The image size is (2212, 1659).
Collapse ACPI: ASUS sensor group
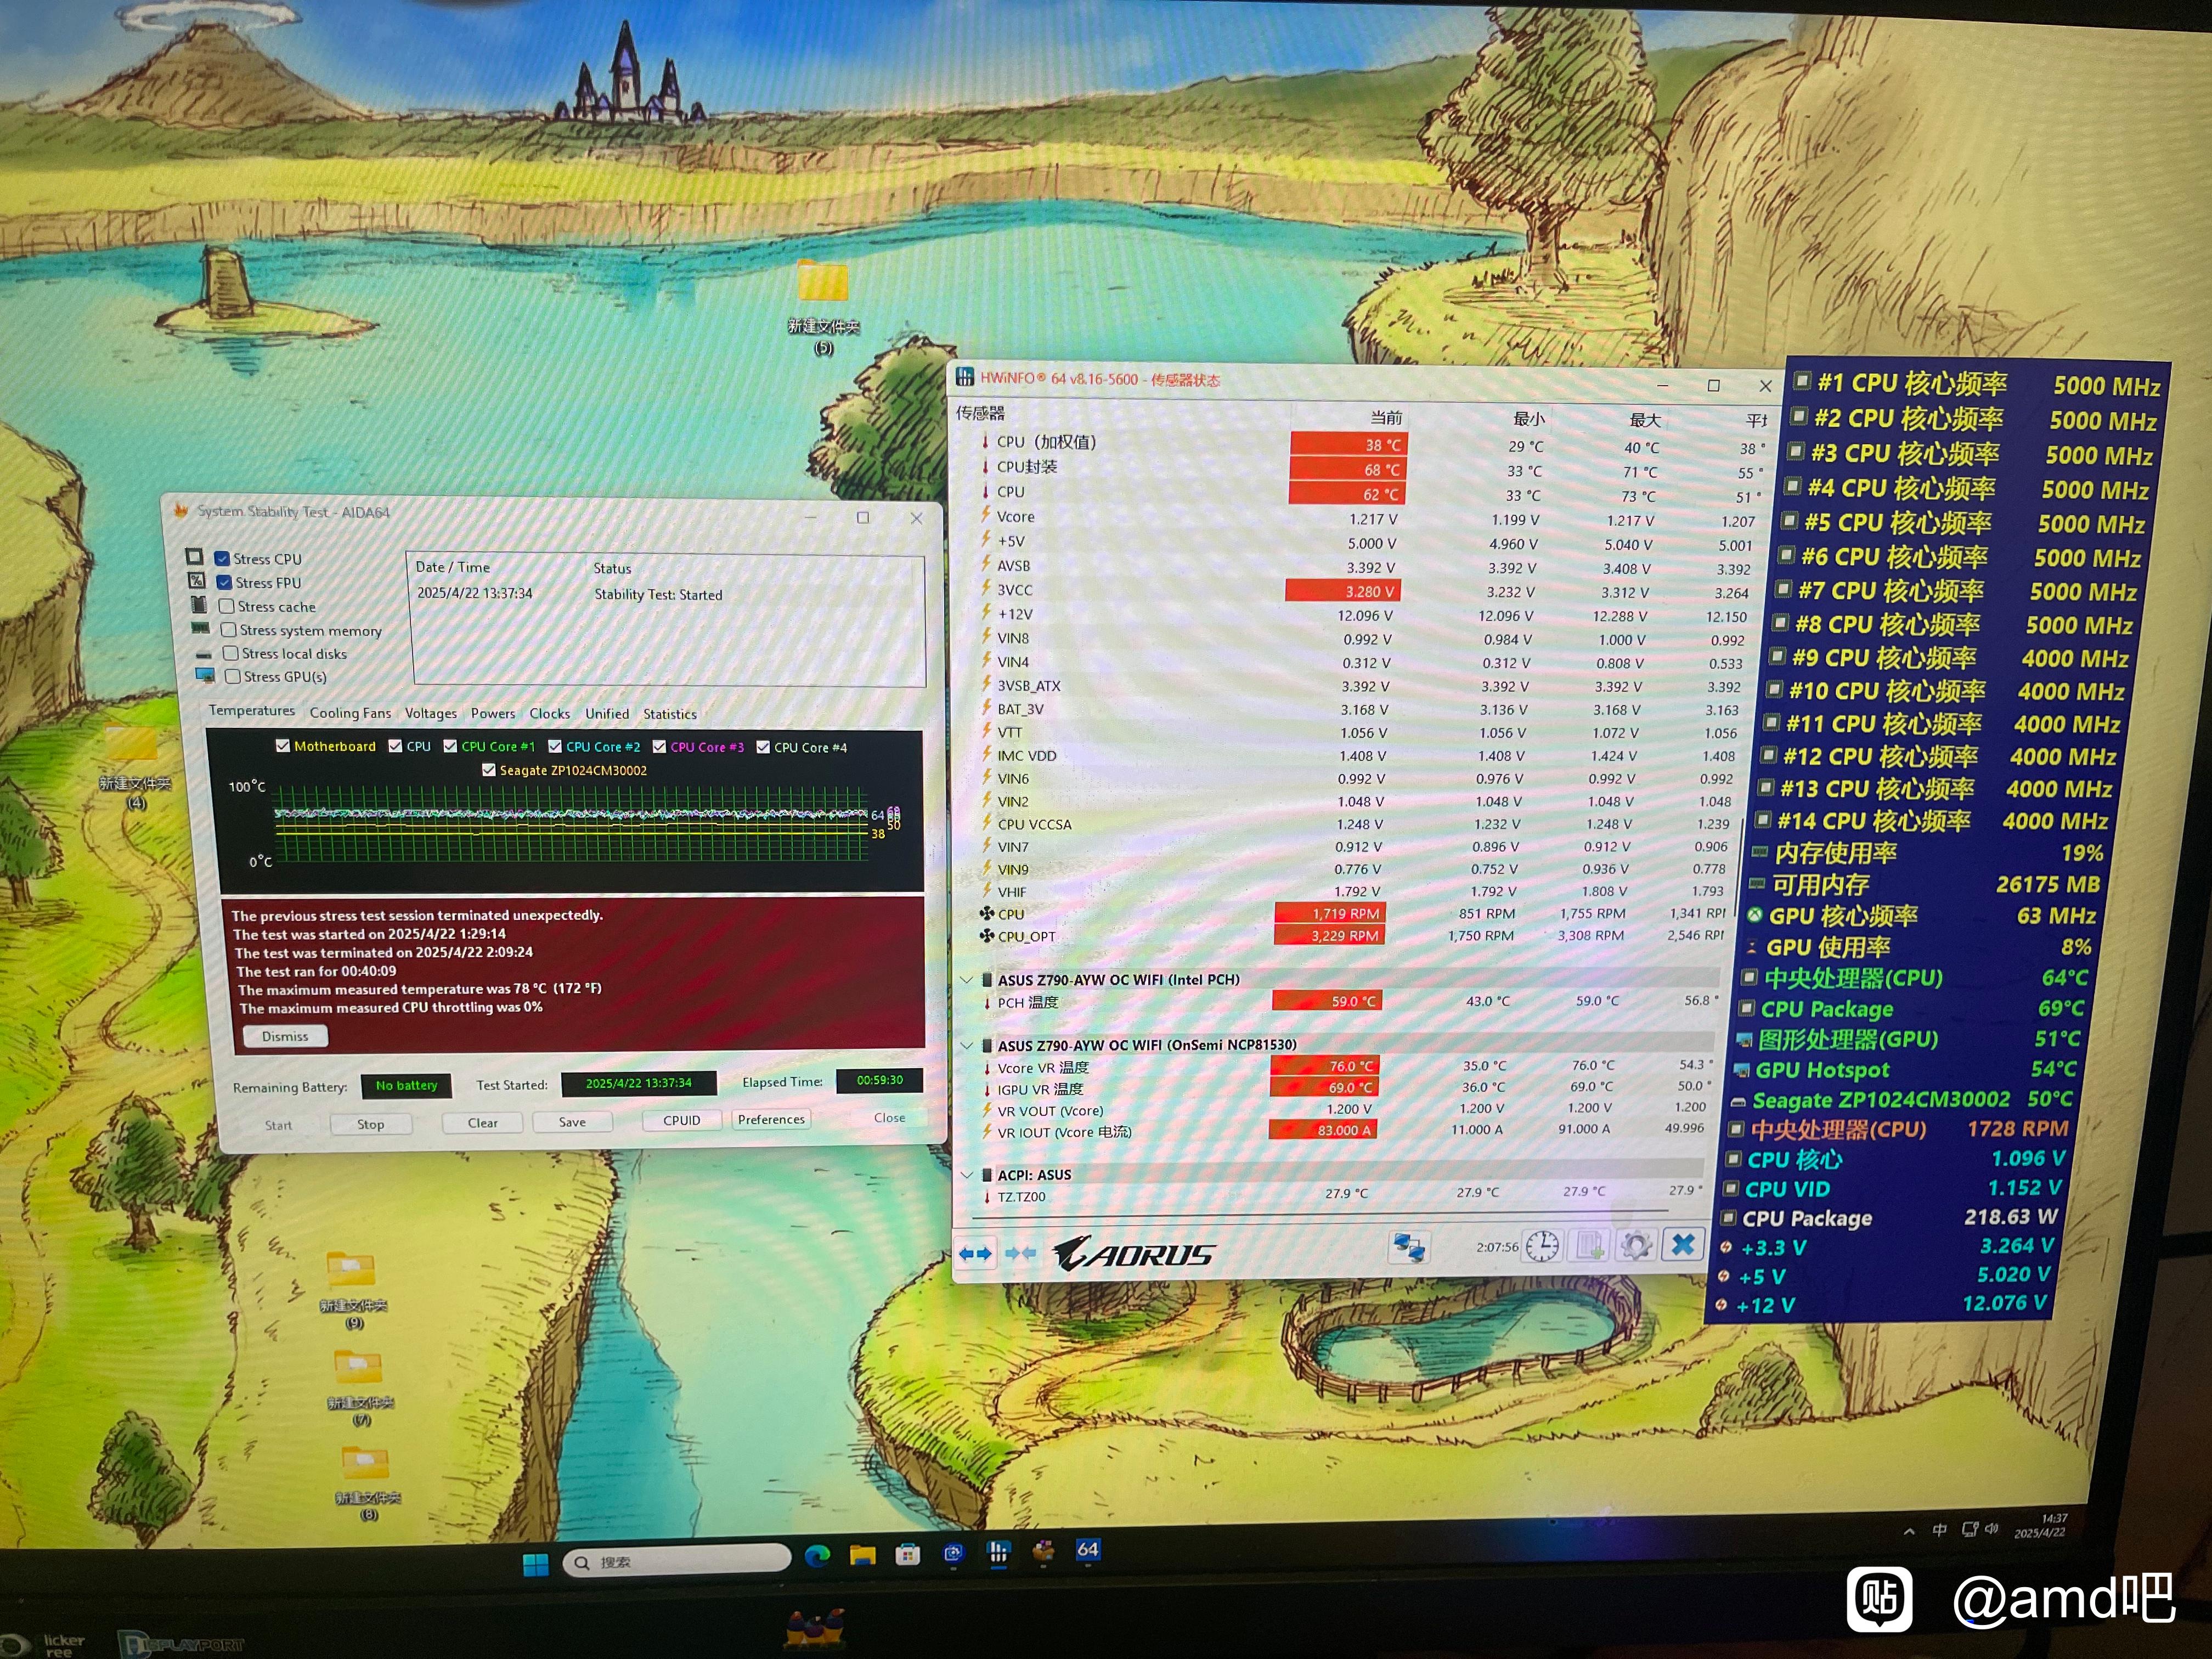[x=966, y=1175]
